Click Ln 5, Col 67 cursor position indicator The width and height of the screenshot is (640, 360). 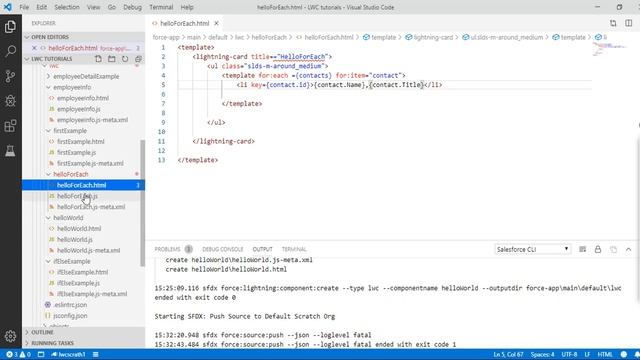tap(508, 354)
